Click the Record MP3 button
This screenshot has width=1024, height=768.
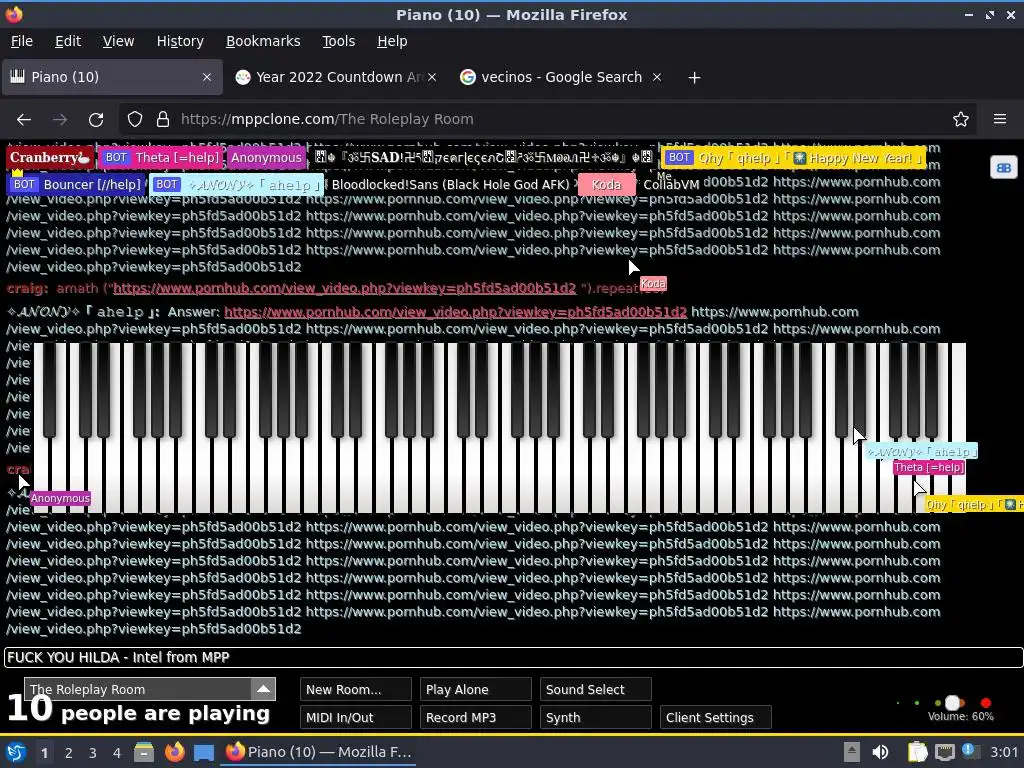475,717
